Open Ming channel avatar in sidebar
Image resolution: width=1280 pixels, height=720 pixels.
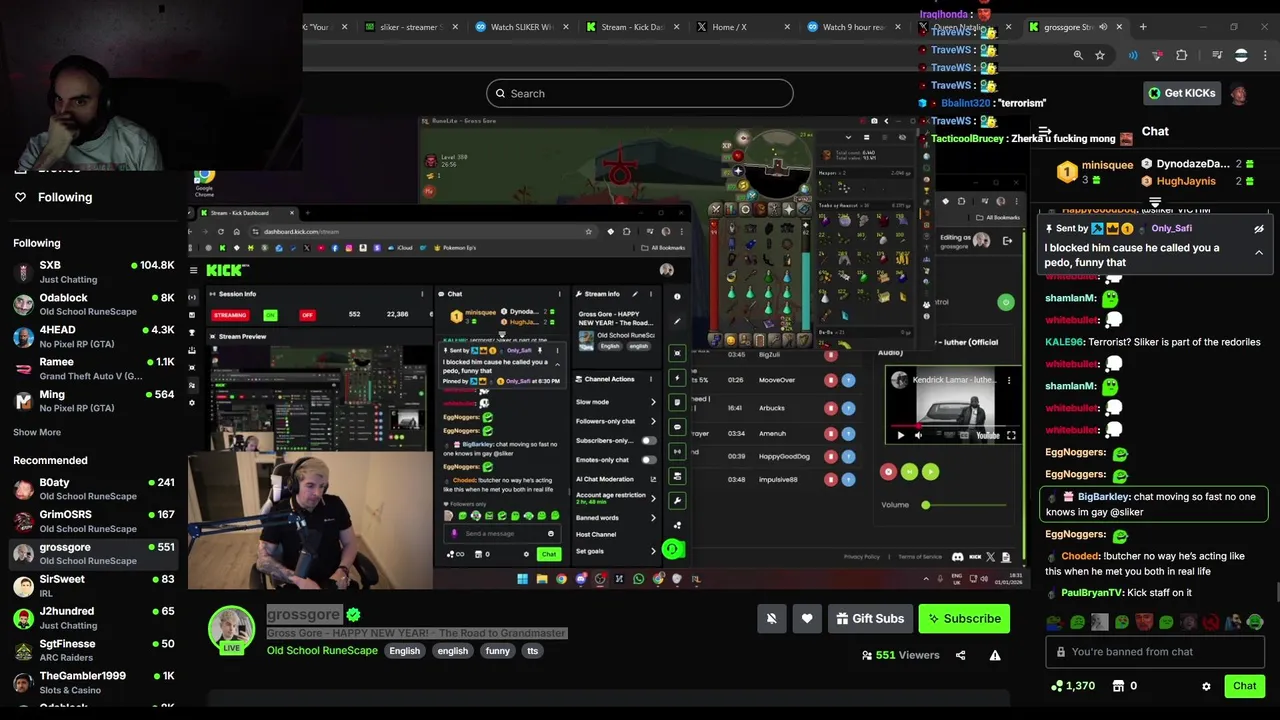24,400
